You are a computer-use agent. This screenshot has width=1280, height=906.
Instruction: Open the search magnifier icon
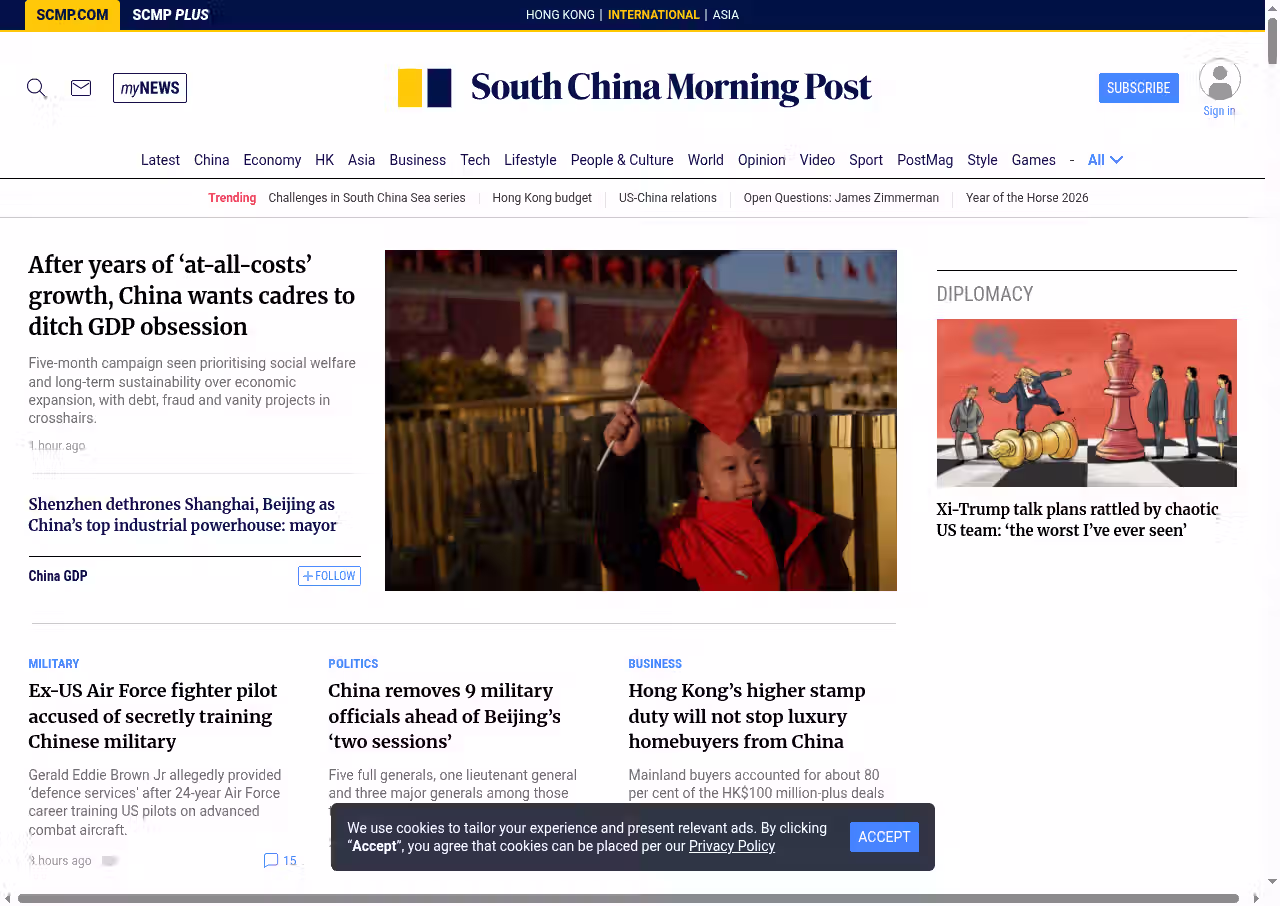point(37,88)
